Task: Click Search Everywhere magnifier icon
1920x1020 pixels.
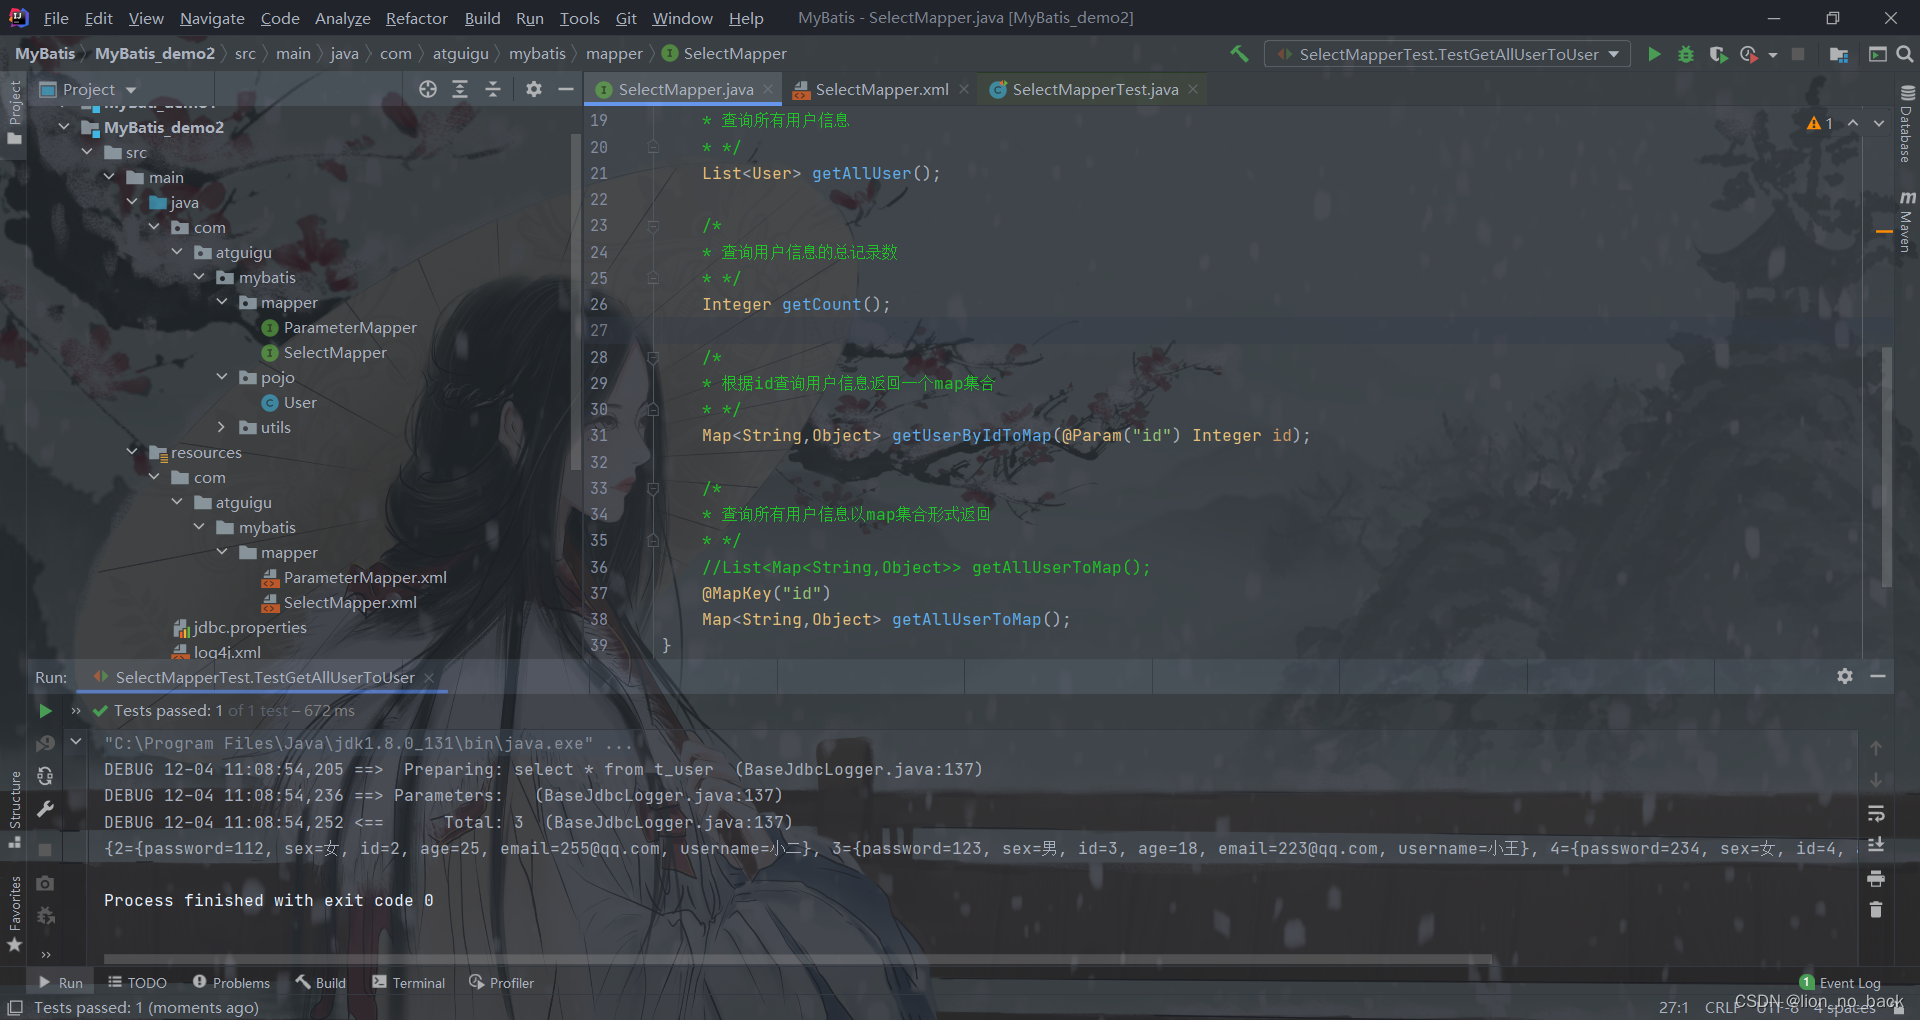Action: pos(1905,54)
